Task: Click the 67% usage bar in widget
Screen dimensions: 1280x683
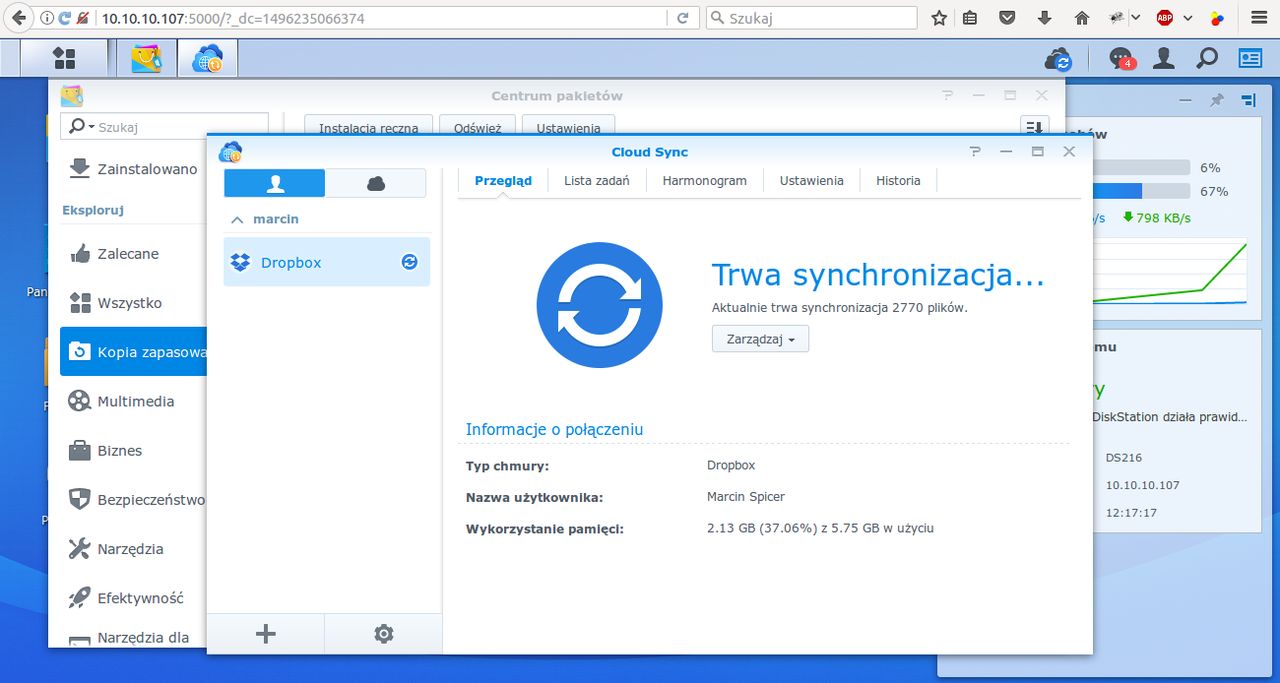Action: 1142,191
